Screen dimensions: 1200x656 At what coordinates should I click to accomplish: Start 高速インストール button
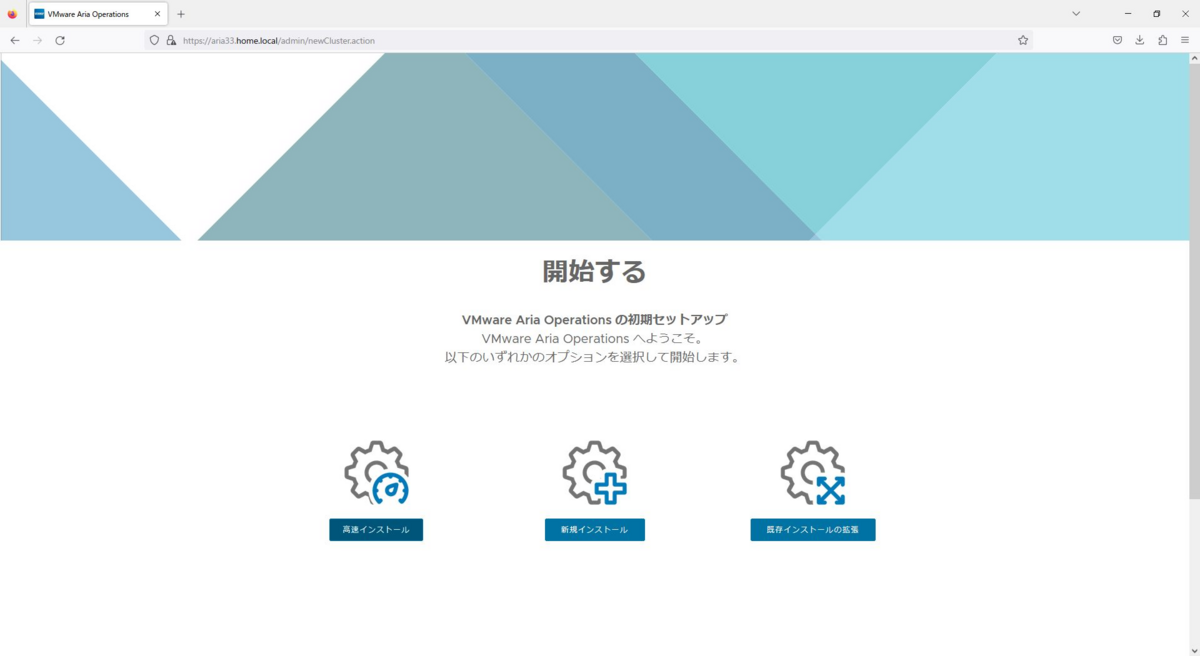pyautogui.click(x=376, y=530)
